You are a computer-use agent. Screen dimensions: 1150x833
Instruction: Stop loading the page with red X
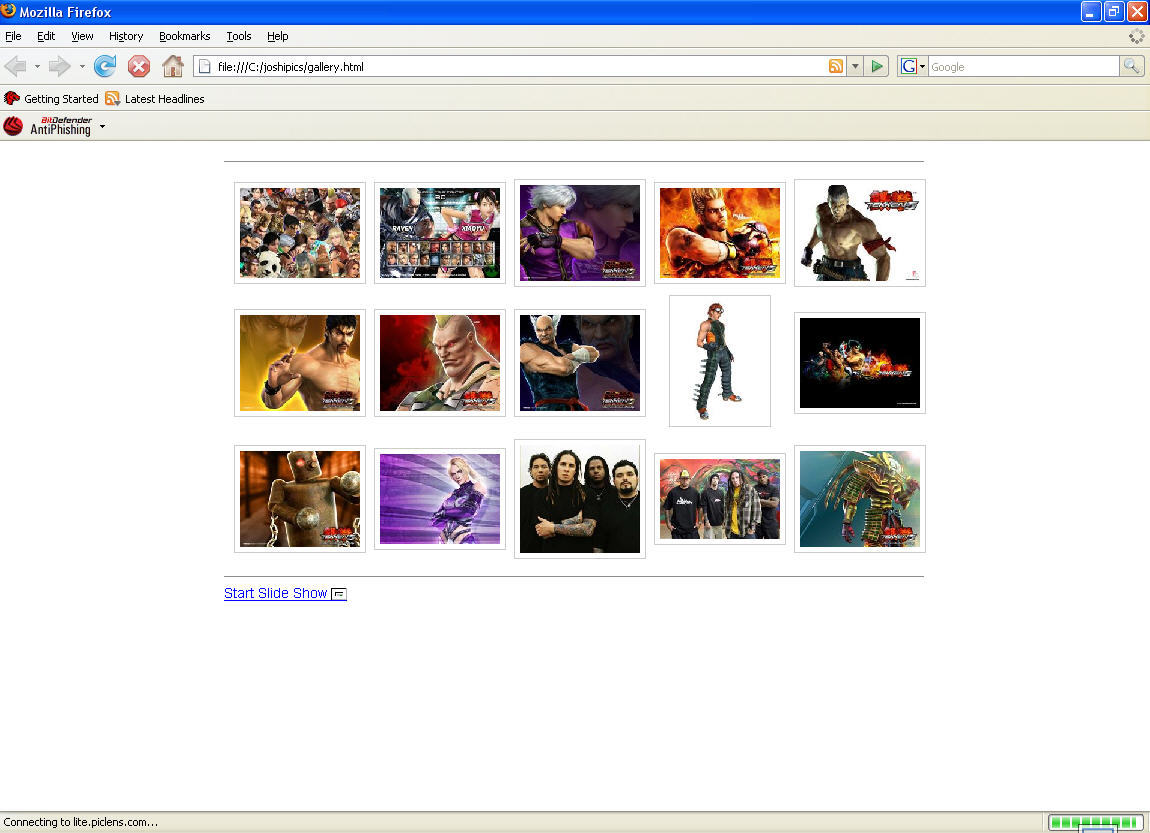pyautogui.click(x=139, y=67)
